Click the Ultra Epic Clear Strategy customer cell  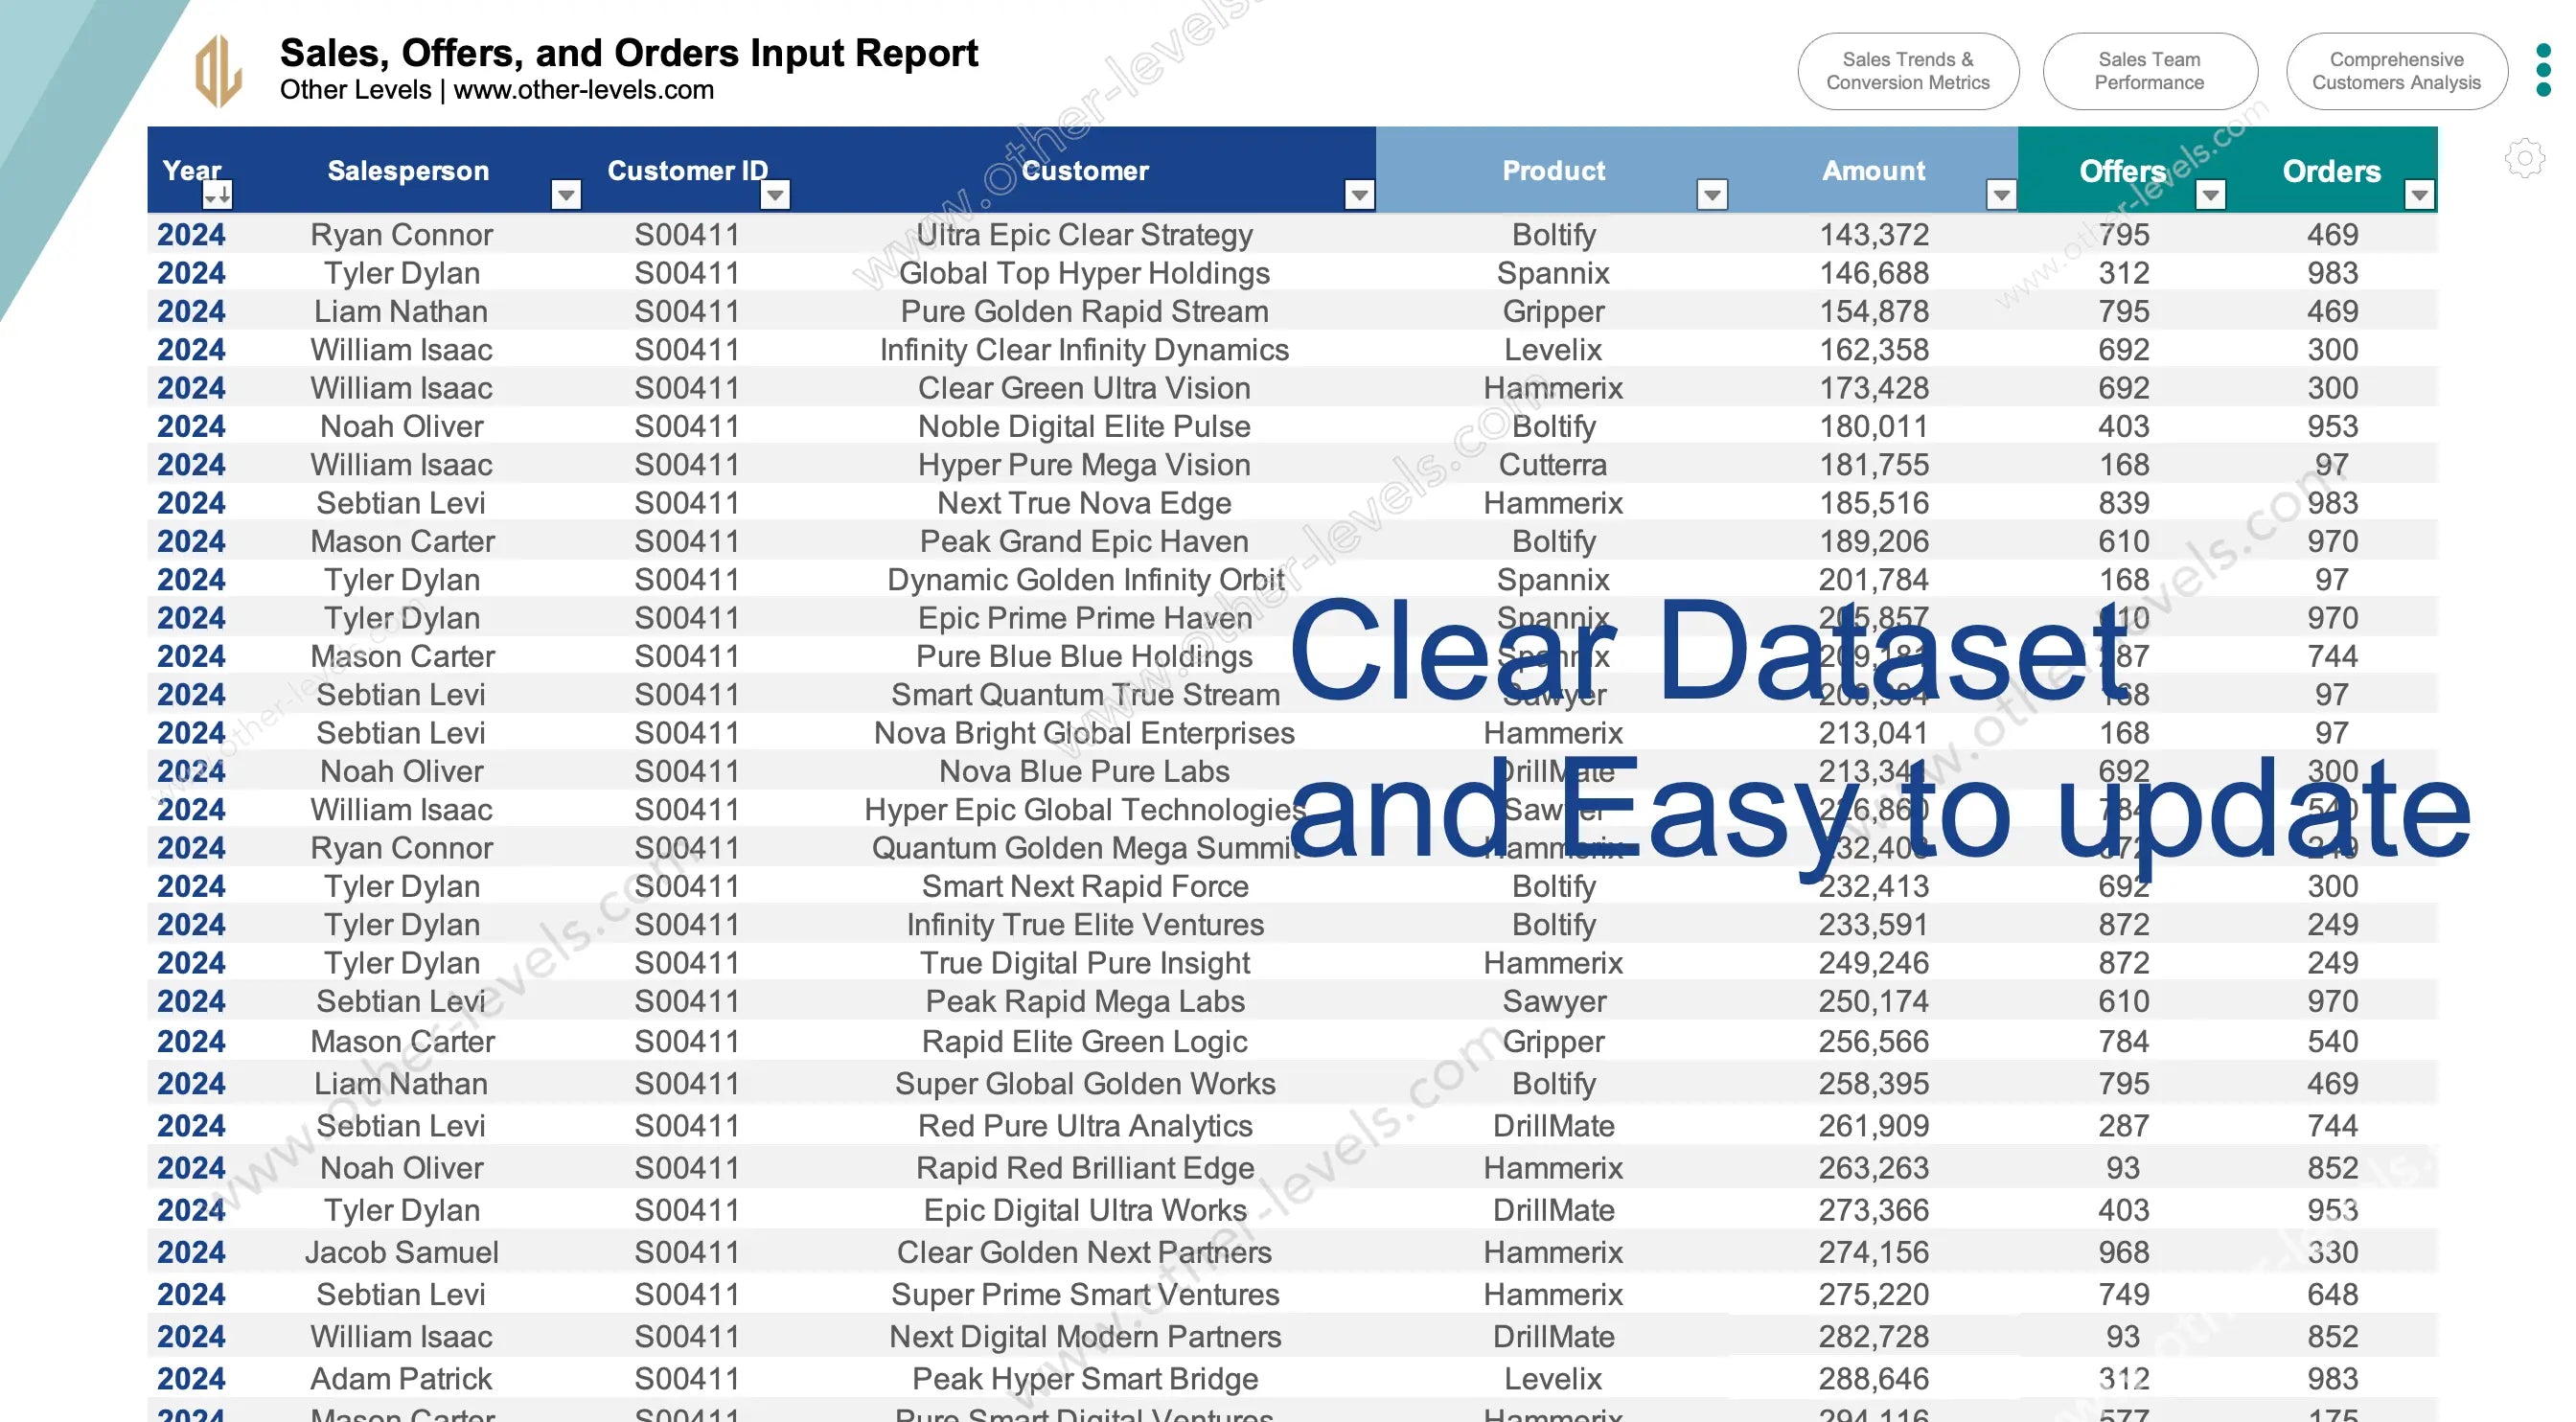(x=1084, y=235)
